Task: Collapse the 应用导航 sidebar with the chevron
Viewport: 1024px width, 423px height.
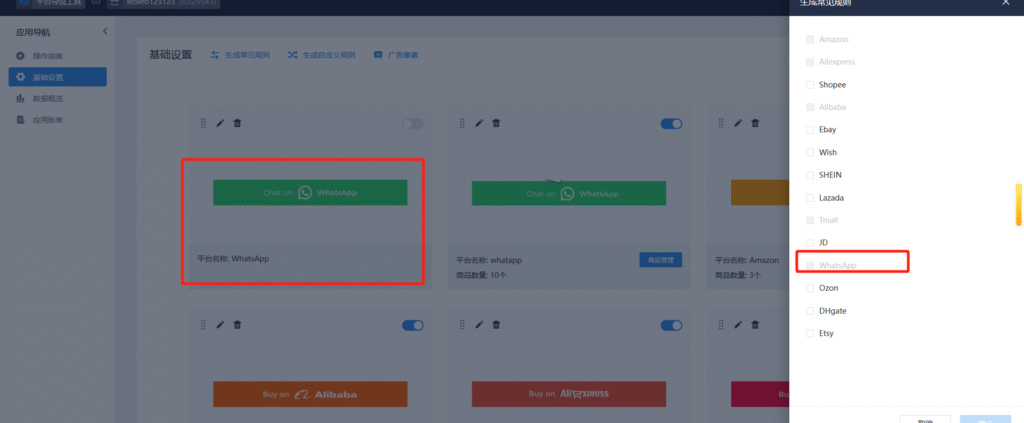Action: (x=104, y=31)
